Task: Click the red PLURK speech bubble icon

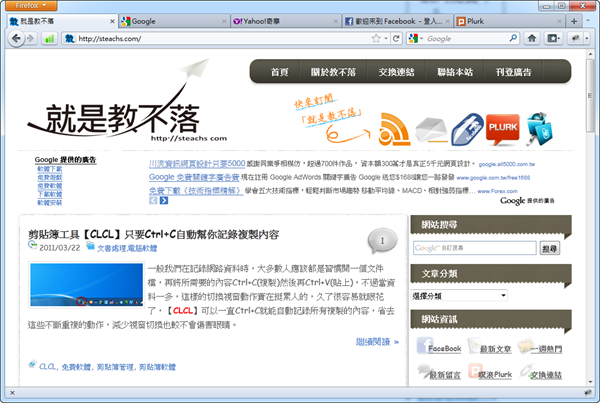Action: (x=503, y=129)
